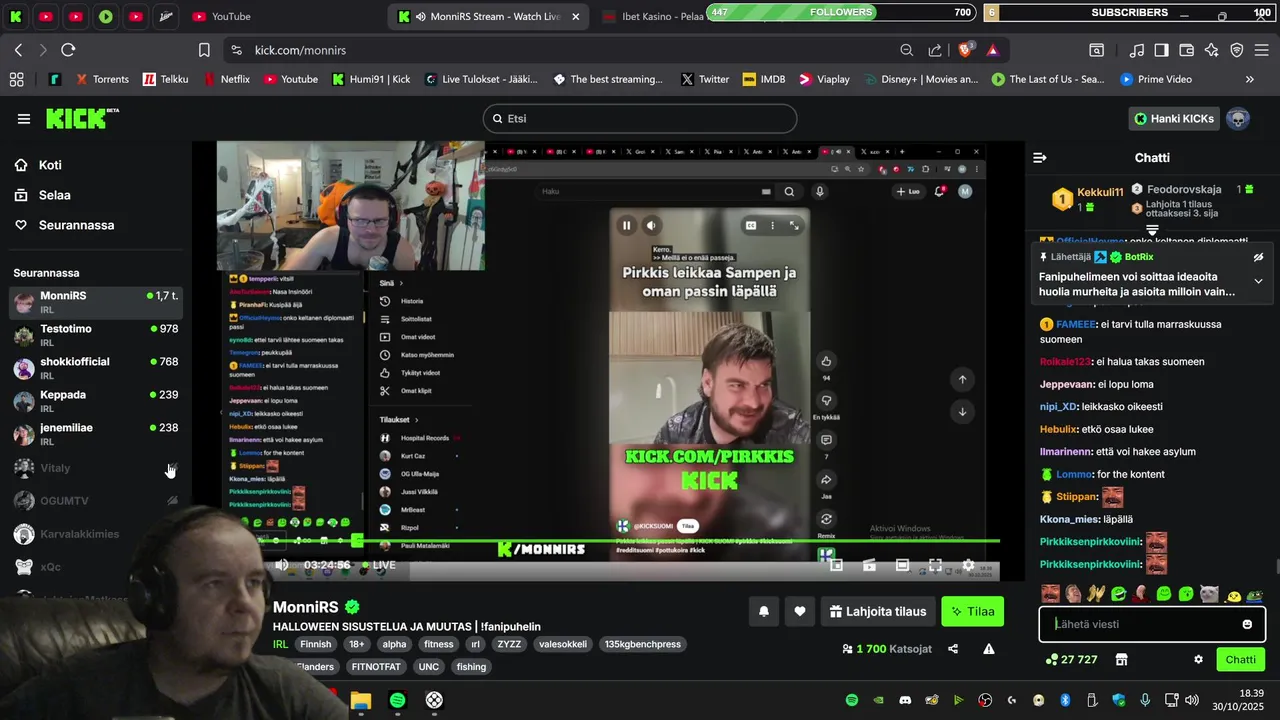1280x720 pixels.
Task: Click the valesokkeli tag
Action: (x=563, y=644)
